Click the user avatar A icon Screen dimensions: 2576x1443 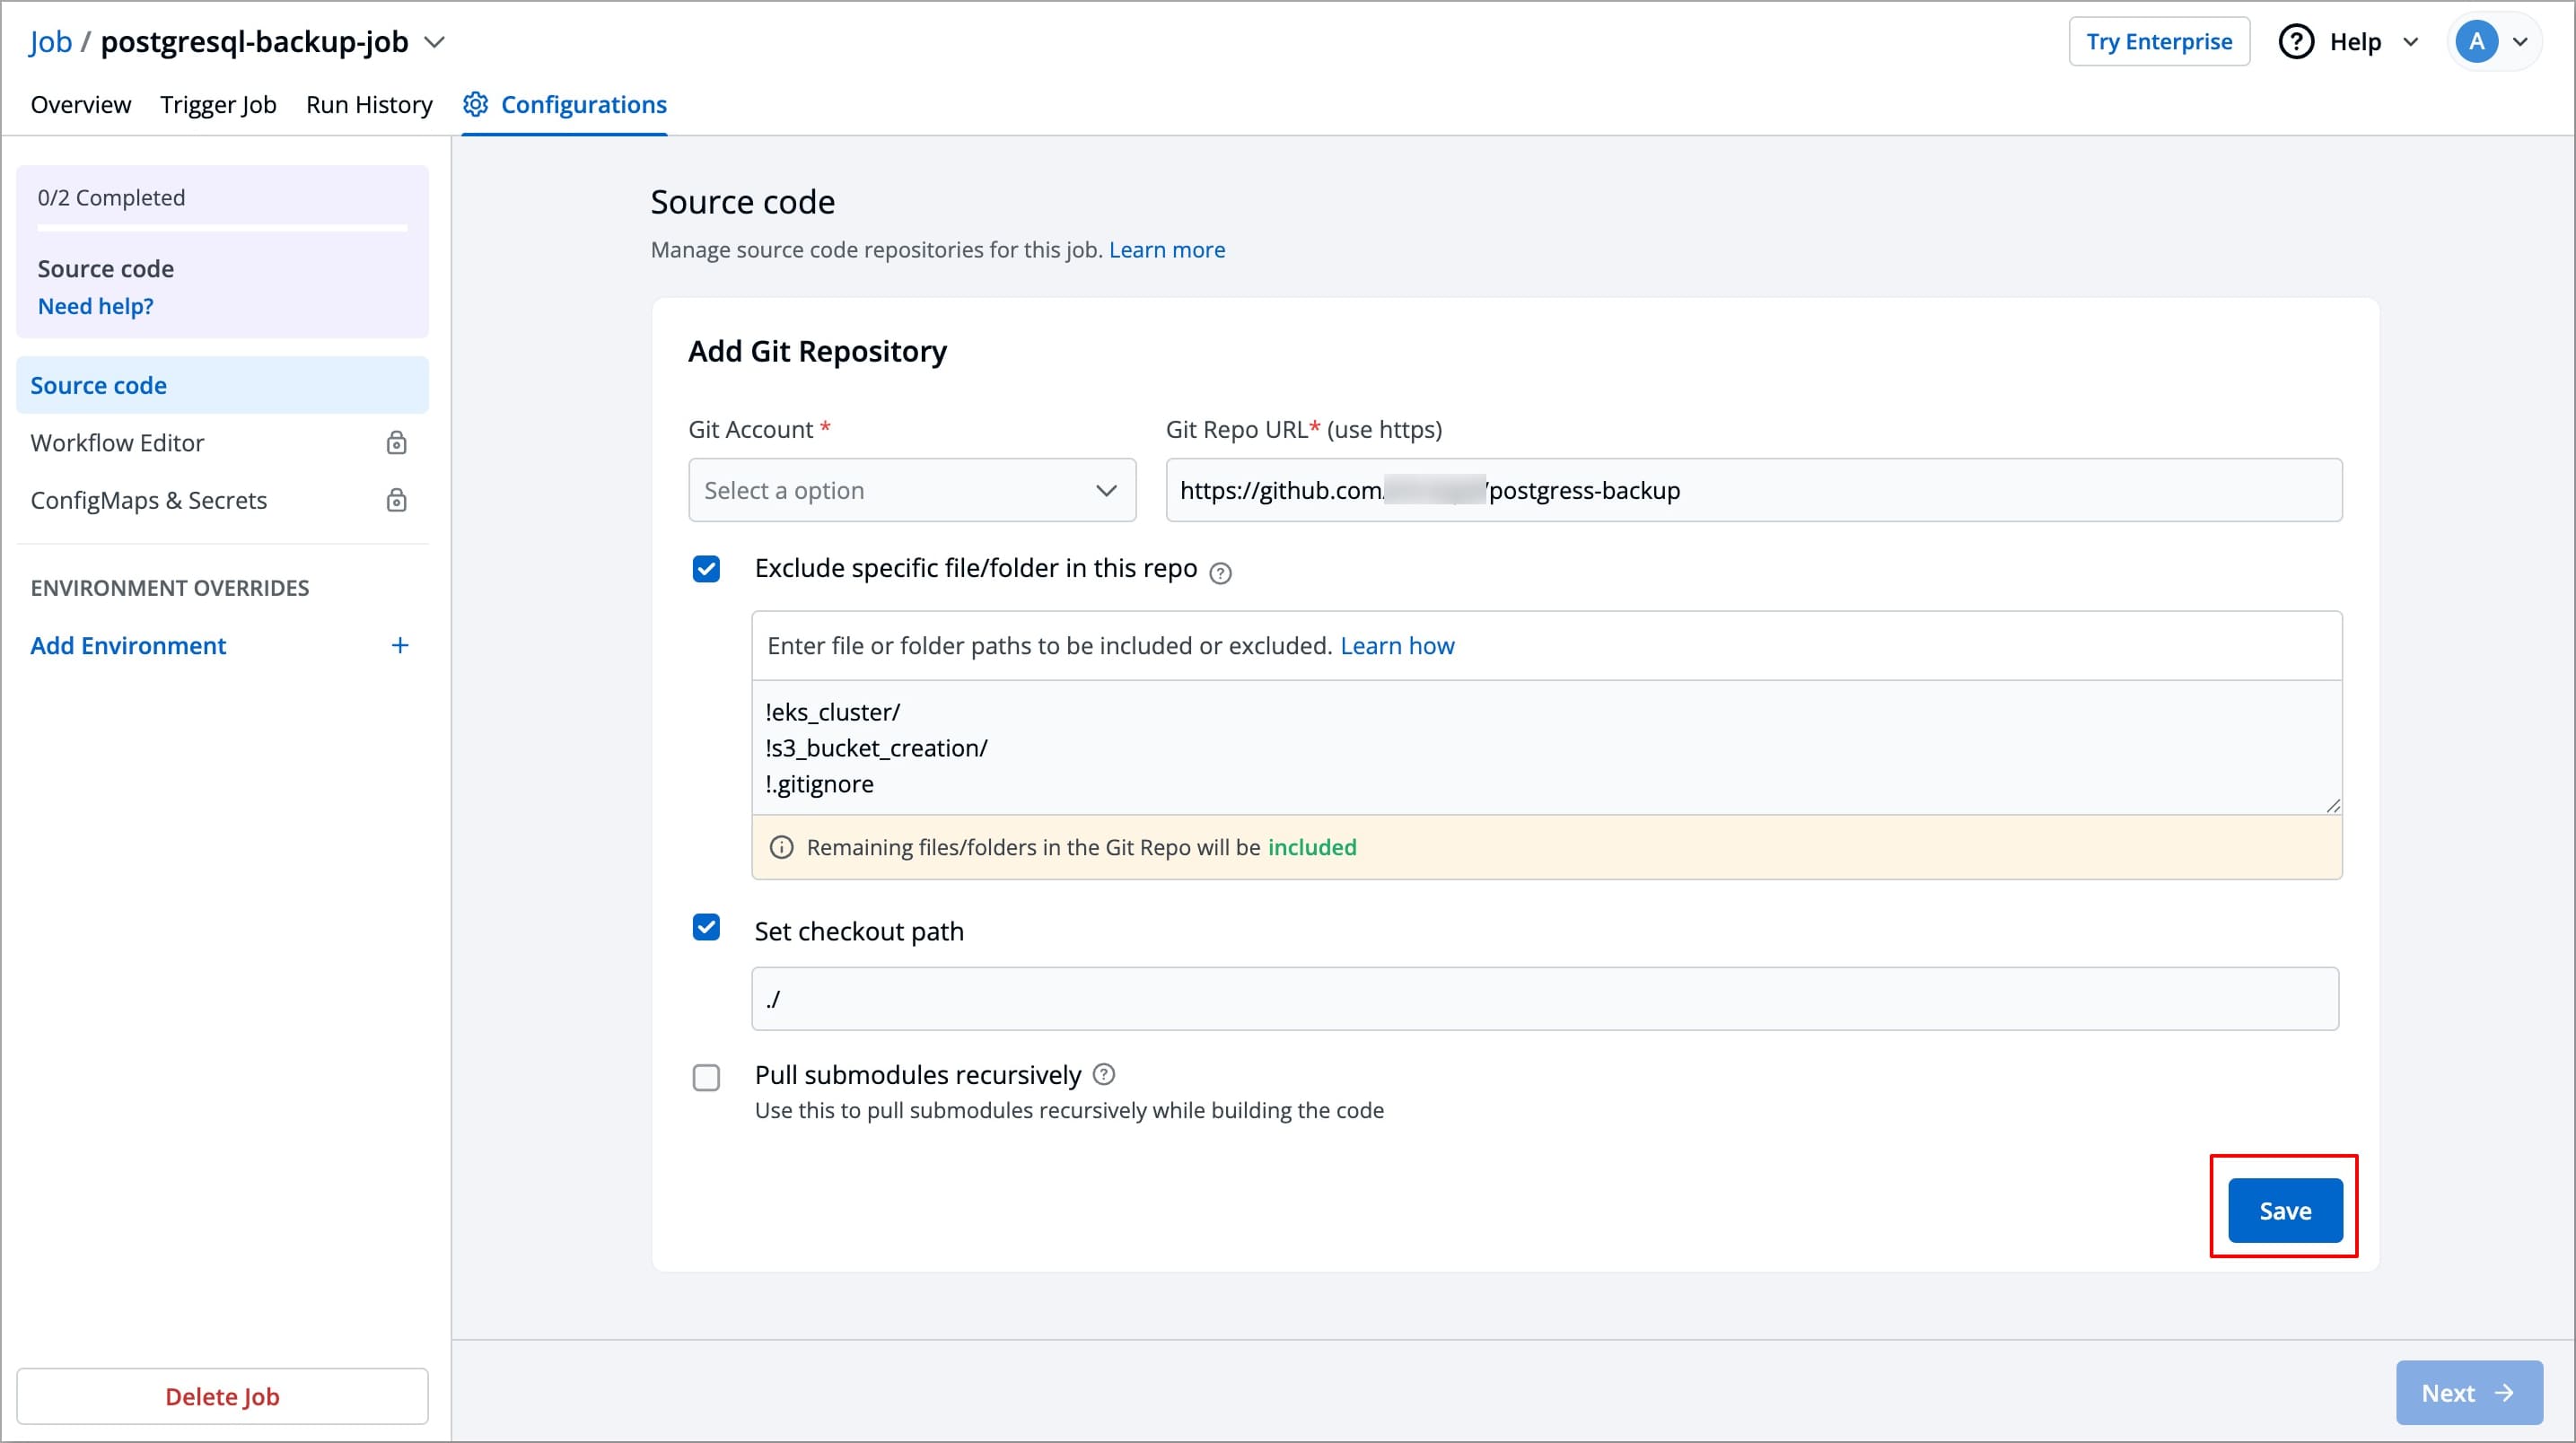point(2476,42)
